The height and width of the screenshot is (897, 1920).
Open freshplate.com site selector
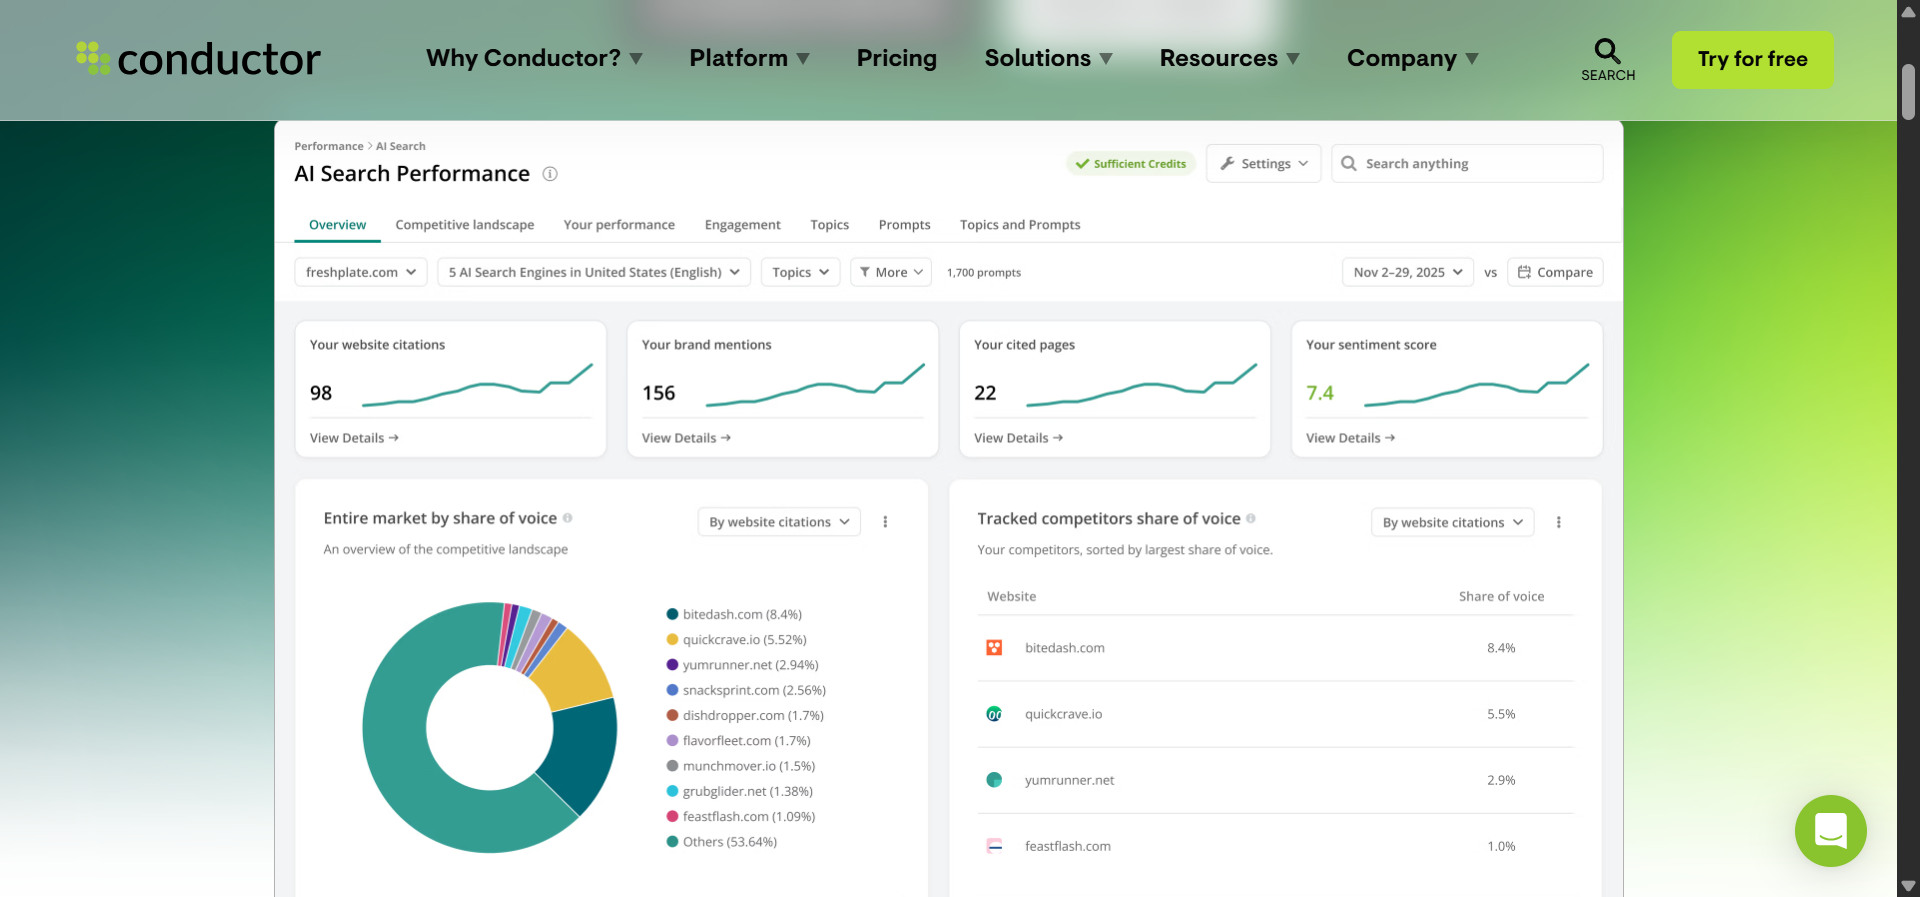click(361, 272)
